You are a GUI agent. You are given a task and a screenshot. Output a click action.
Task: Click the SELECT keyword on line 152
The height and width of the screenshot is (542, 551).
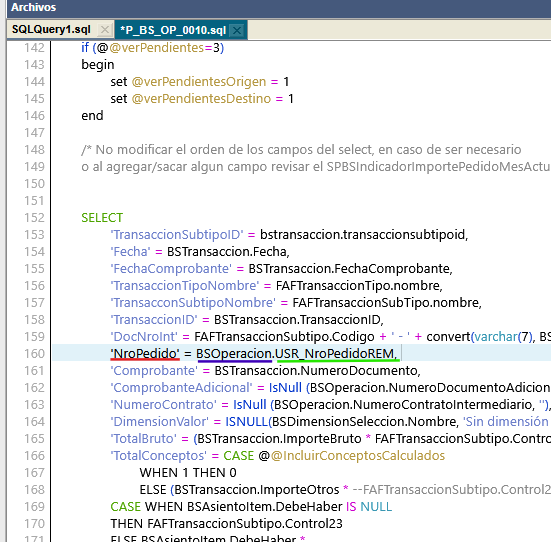pos(102,218)
